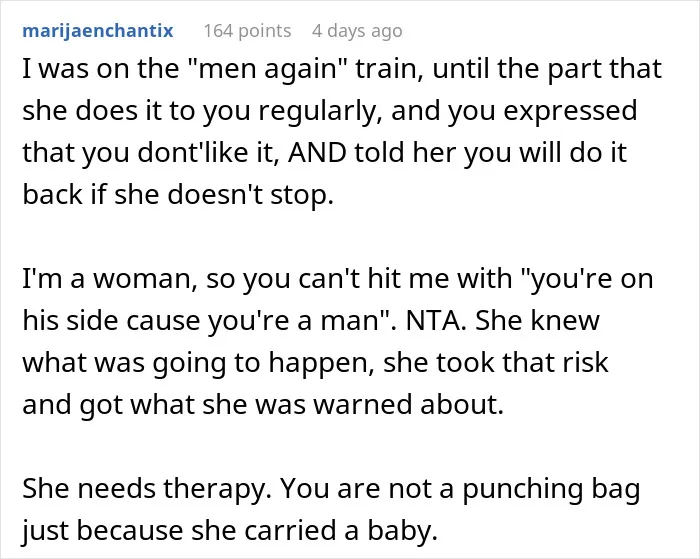Click the words punching bag
Screen dimensions: 700x559
(551, 489)
